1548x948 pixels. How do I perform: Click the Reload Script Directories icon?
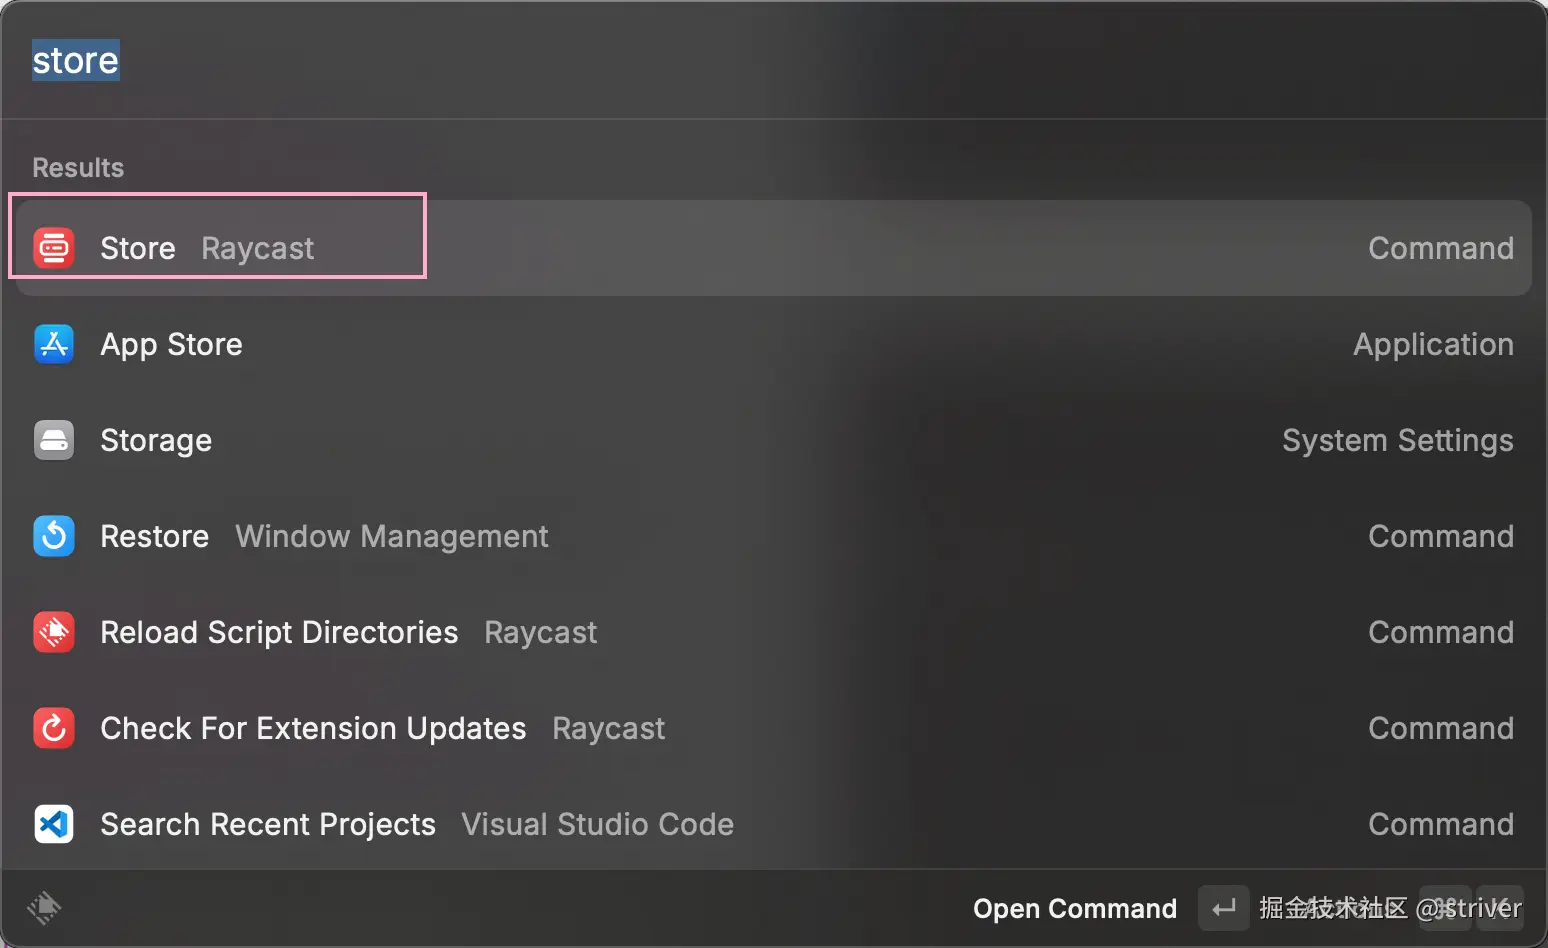(54, 632)
